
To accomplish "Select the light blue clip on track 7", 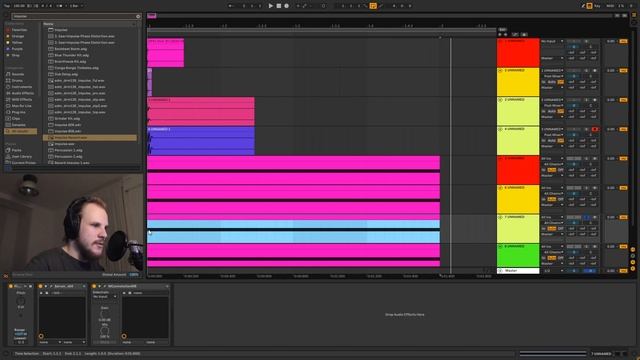I will click(293, 231).
